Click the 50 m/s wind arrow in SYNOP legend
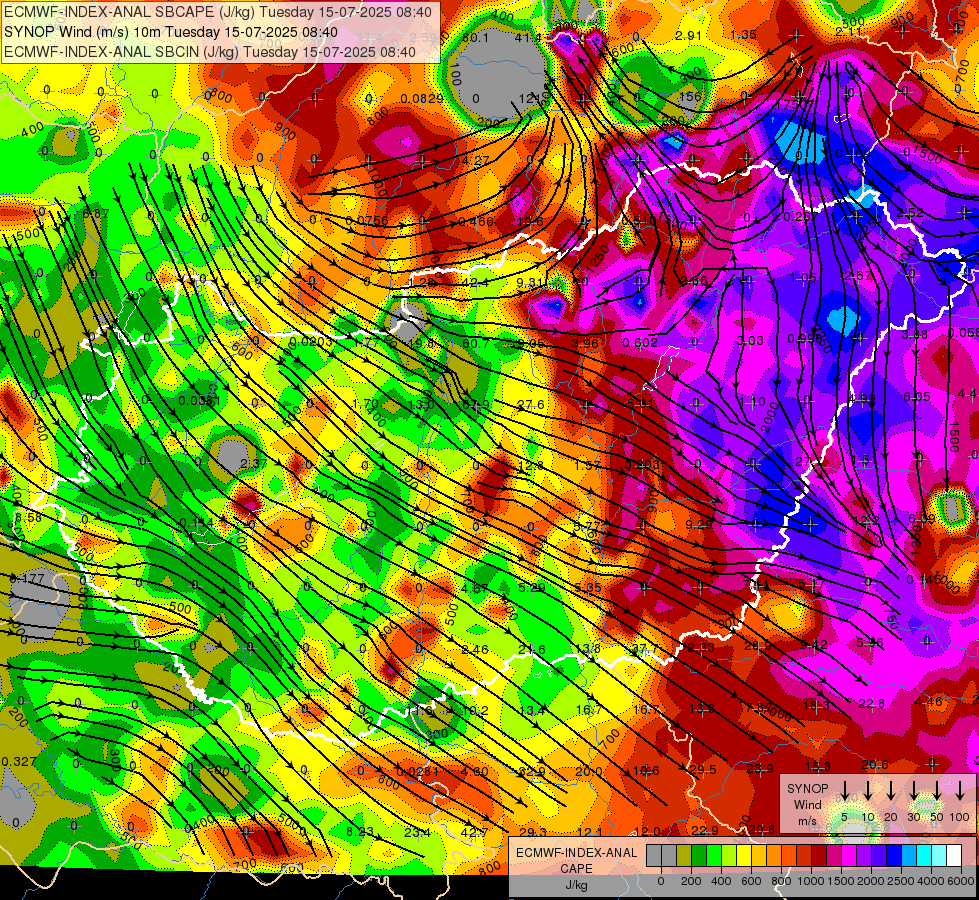Image resolution: width=979 pixels, height=900 pixels. pos(937,790)
